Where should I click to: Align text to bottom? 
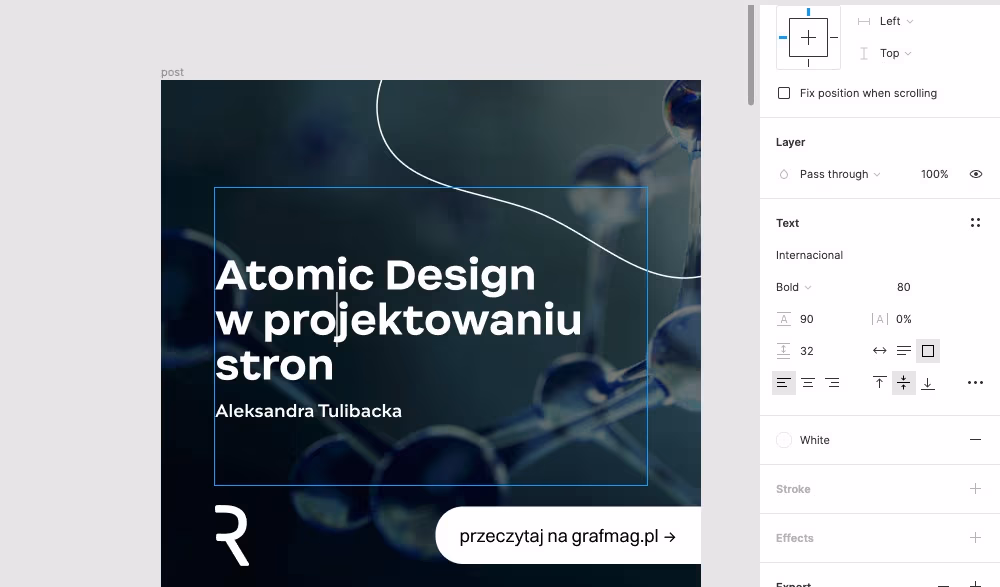[928, 383]
